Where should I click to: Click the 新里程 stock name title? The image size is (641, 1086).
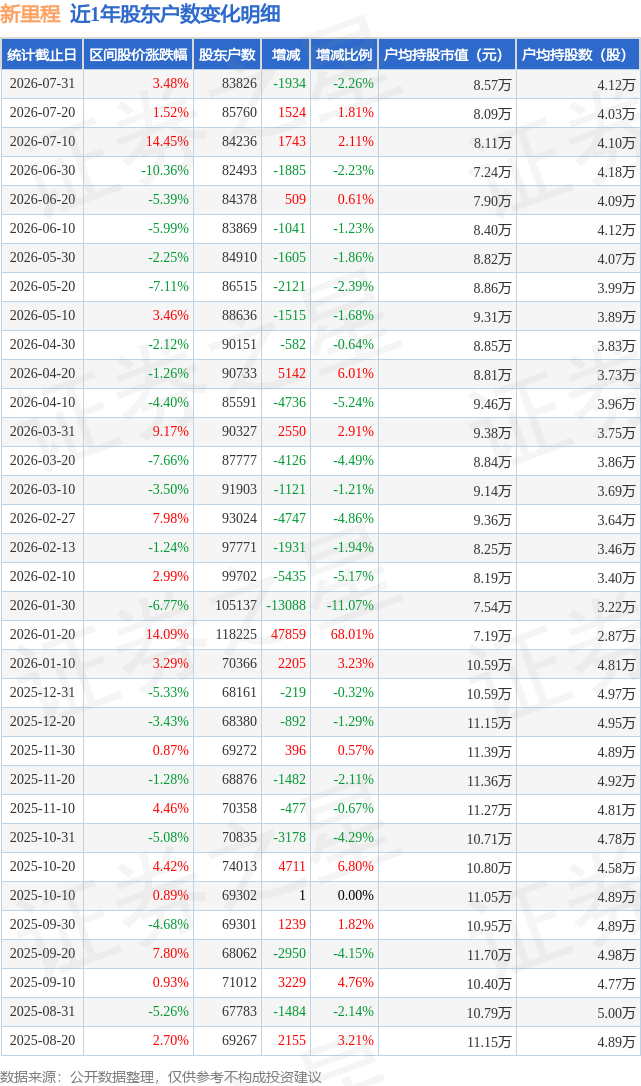click(x=30, y=14)
